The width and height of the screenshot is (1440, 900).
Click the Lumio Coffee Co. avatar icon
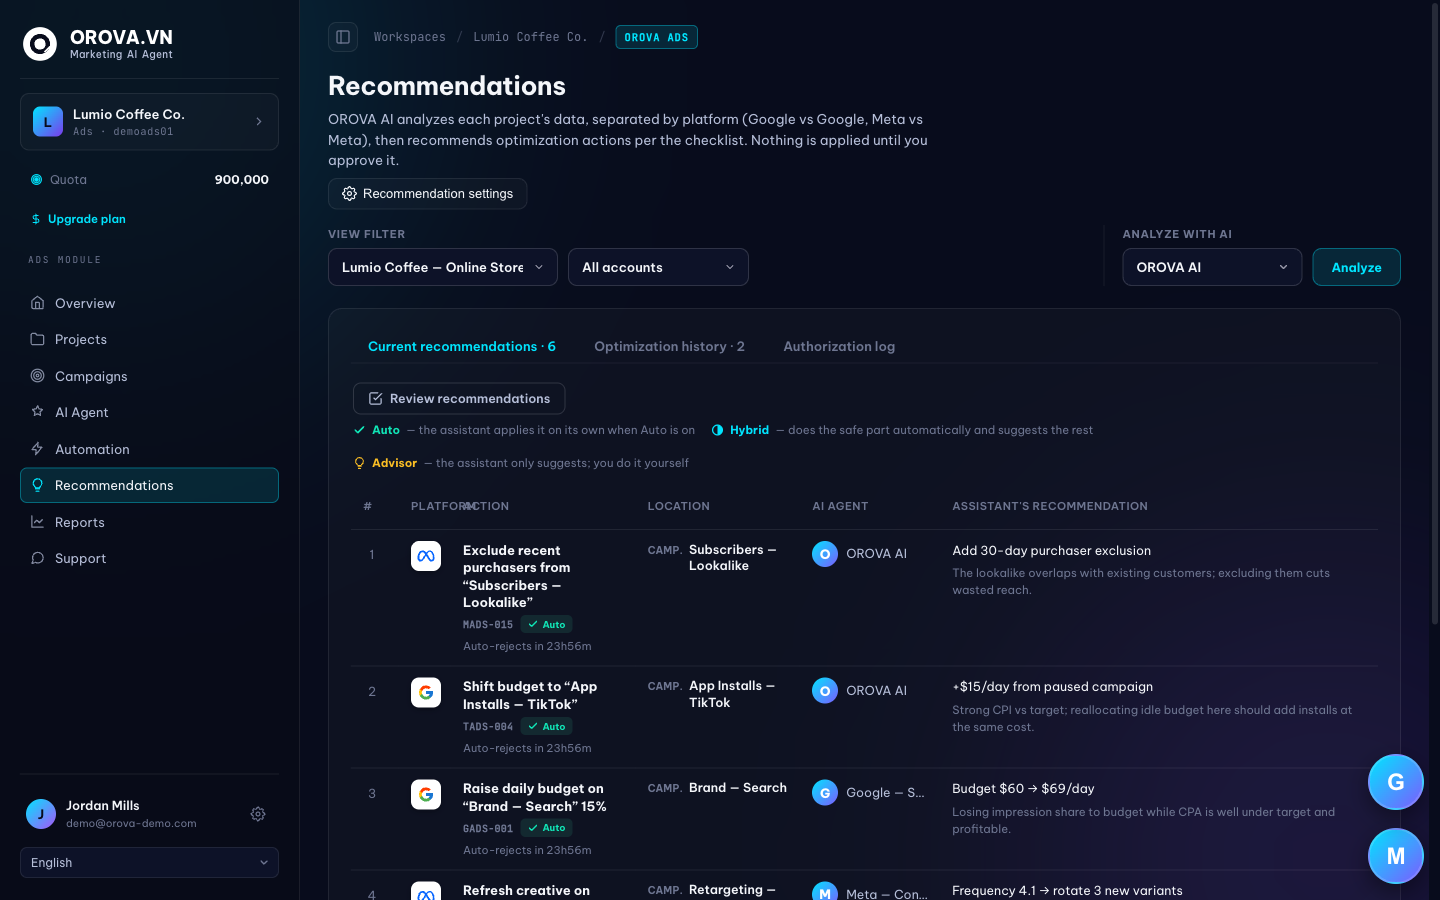[x=47, y=122]
